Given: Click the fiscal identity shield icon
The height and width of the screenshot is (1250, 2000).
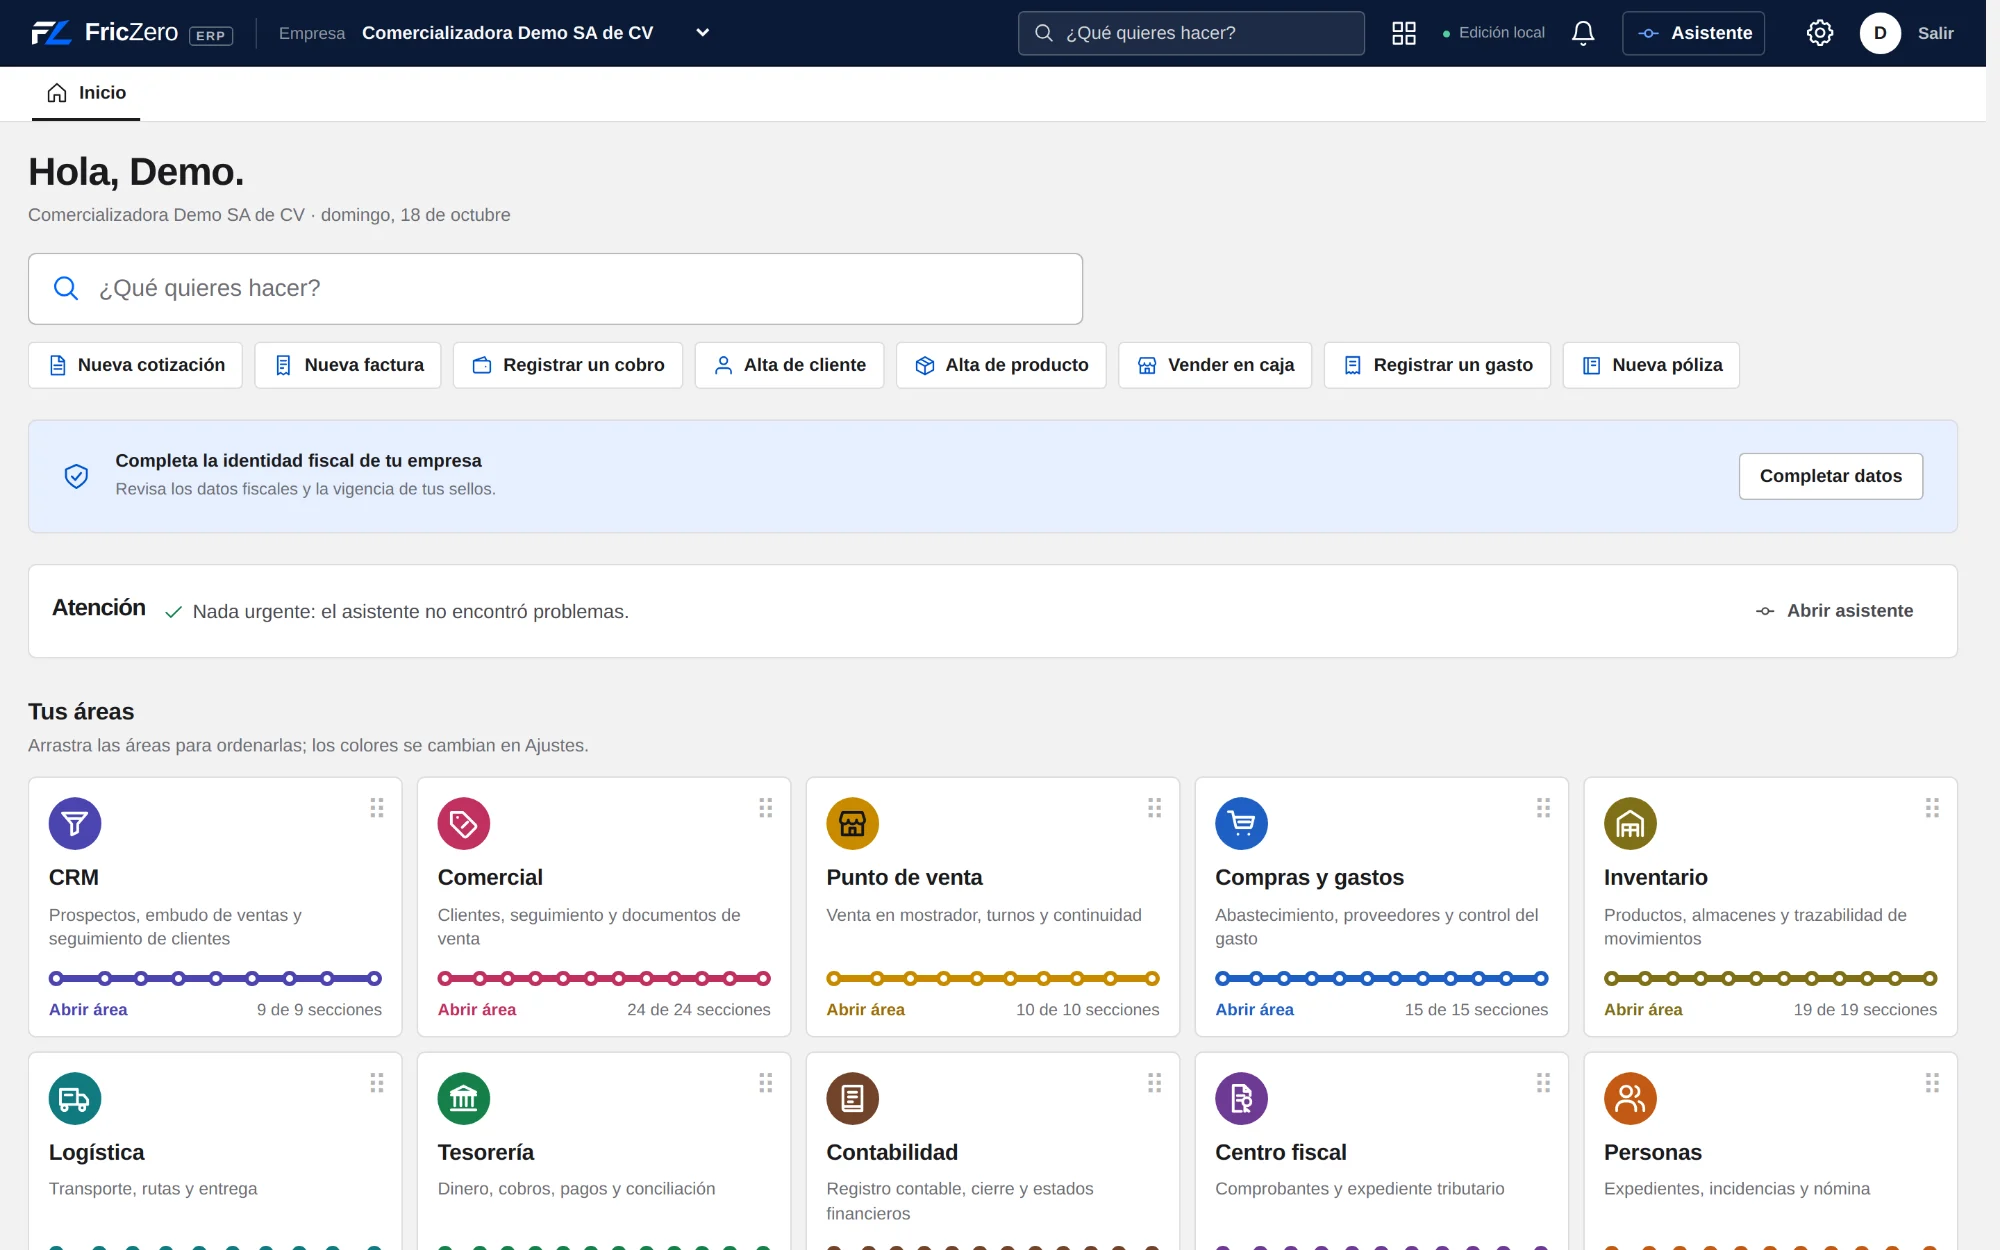Looking at the screenshot, I should 76,476.
